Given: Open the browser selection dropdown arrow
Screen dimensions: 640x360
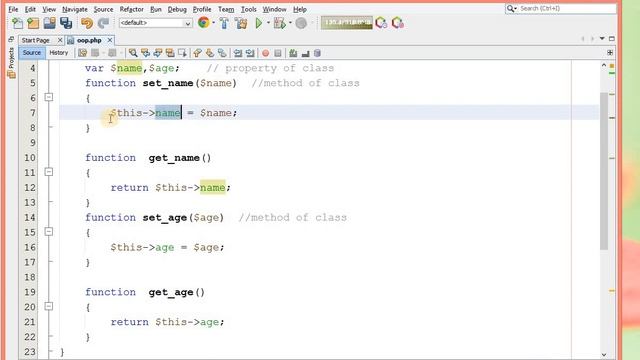Looking at the screenshot, I should (x=213, y=23).
